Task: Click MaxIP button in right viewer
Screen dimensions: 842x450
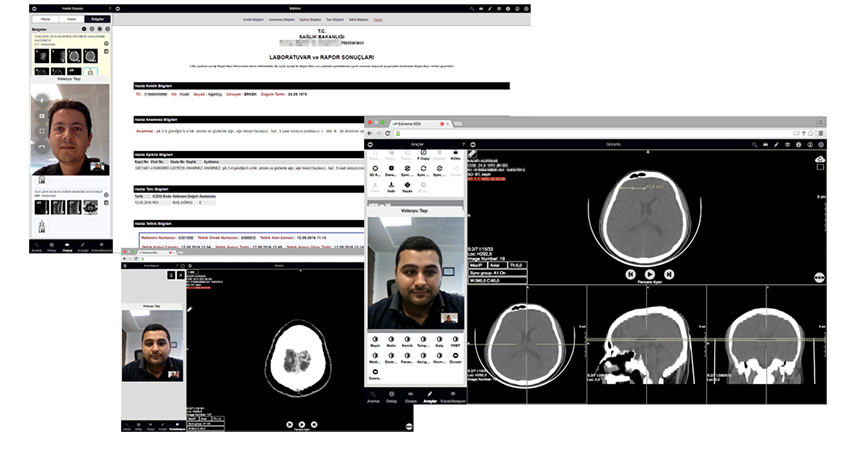Action: [476, 265]
